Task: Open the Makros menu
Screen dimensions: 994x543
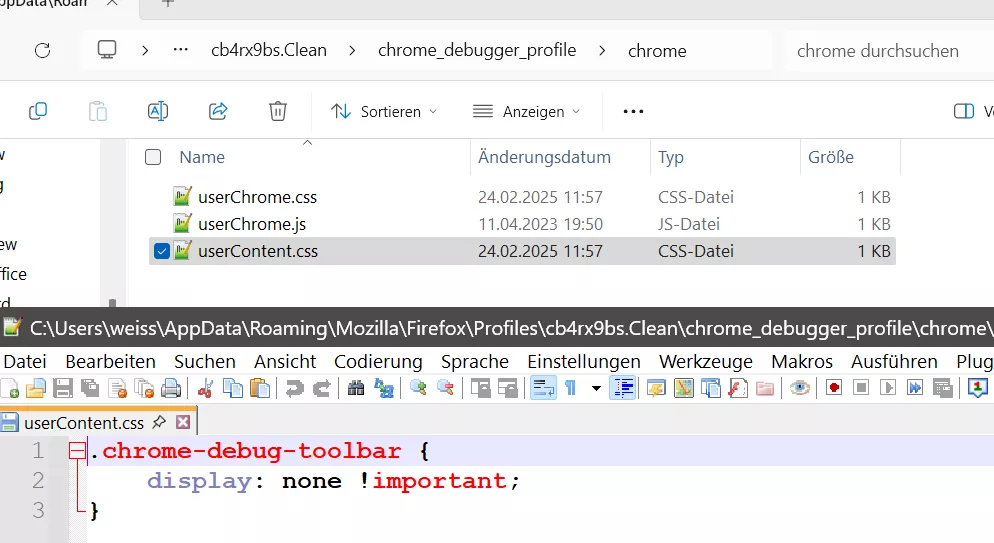Action: pyautogui.click(x=802, y=361)
